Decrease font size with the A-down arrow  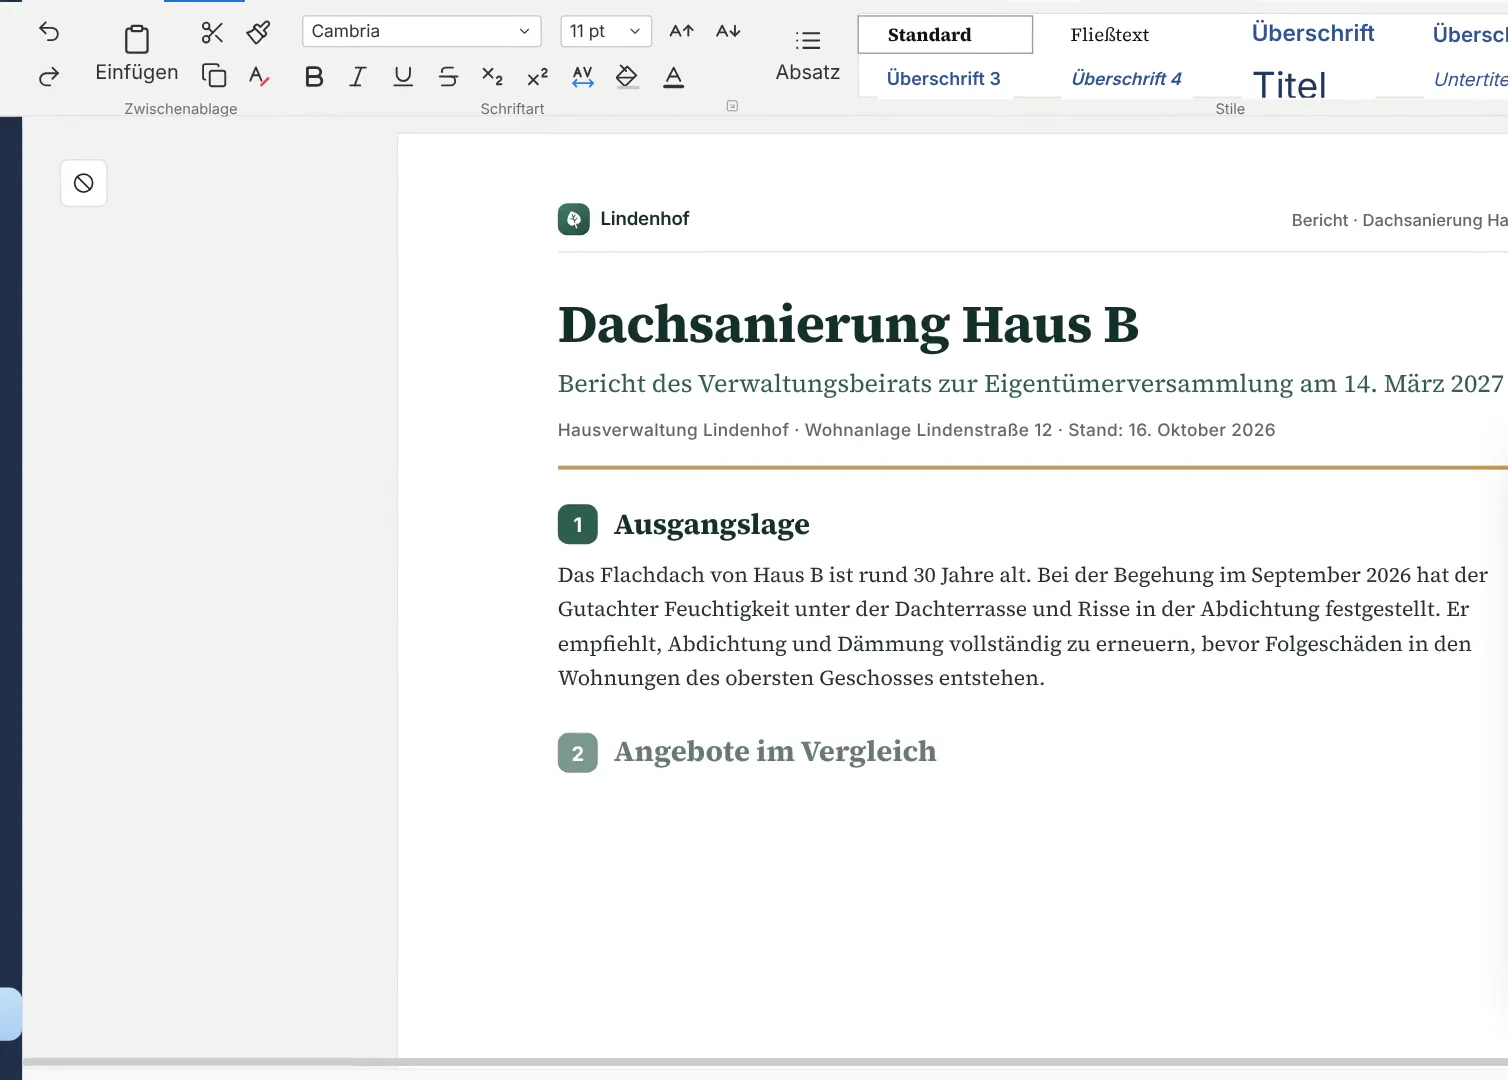pos(728,32)
